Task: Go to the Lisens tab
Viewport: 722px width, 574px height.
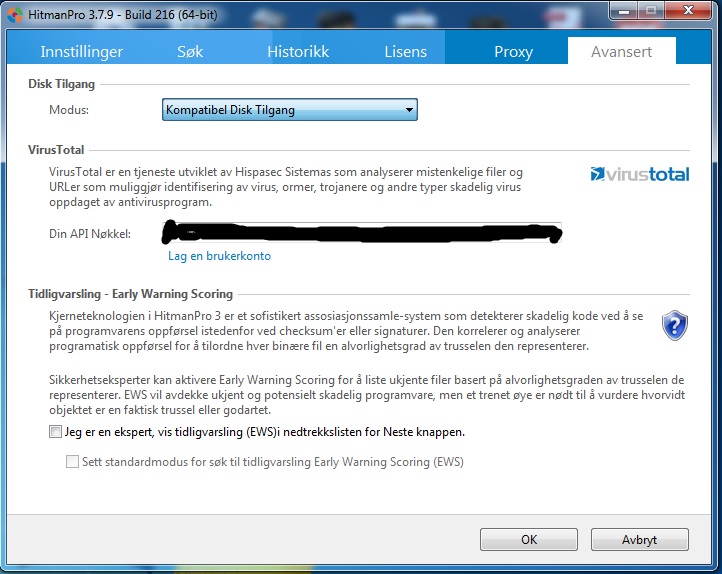Action: coord(406,52)
